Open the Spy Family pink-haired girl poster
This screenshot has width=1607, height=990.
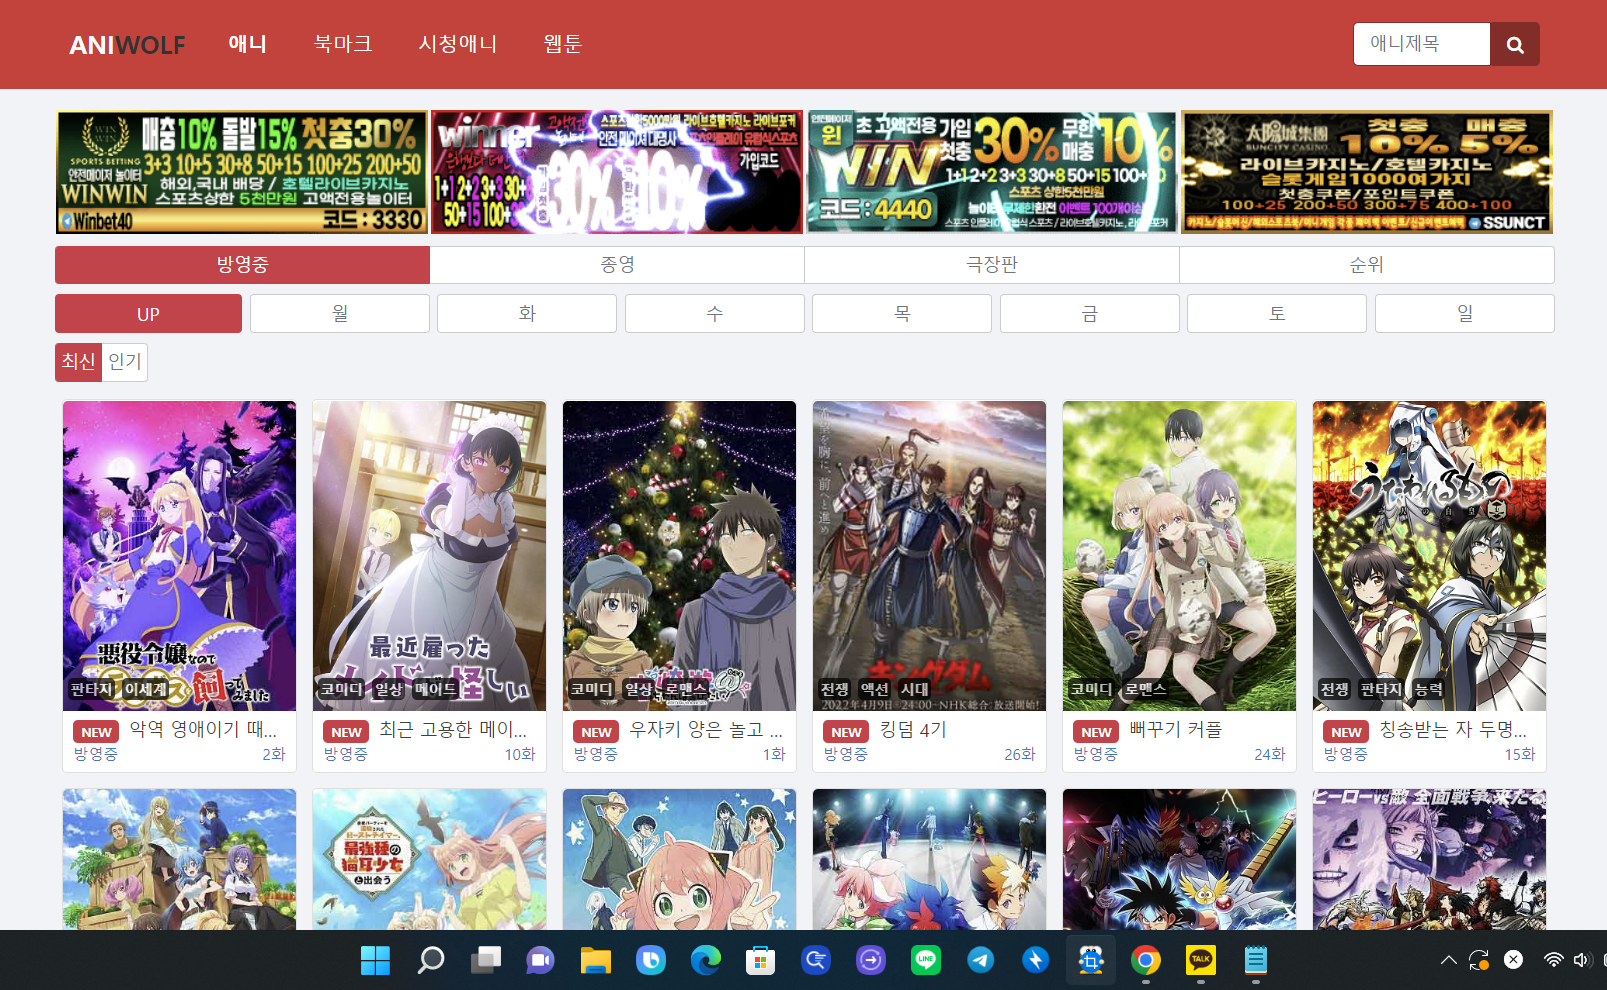tap(679, 859)
